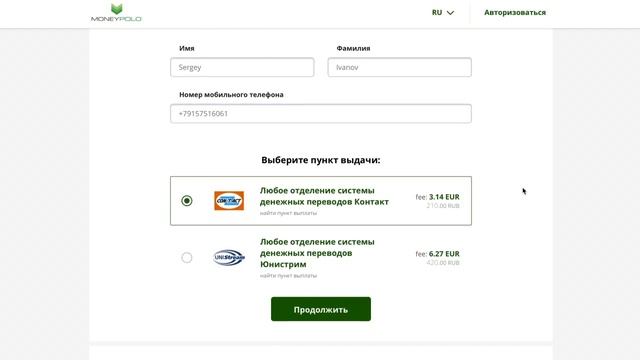
Task: Select the Контакт payout radio button
Action: coord(187,201)
